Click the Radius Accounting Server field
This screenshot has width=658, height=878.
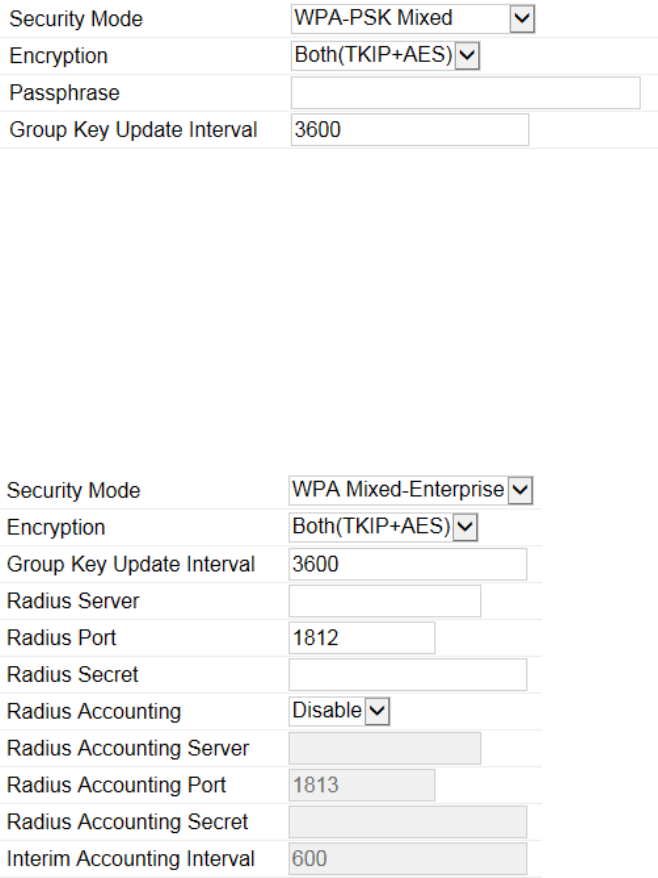point(385,748)
